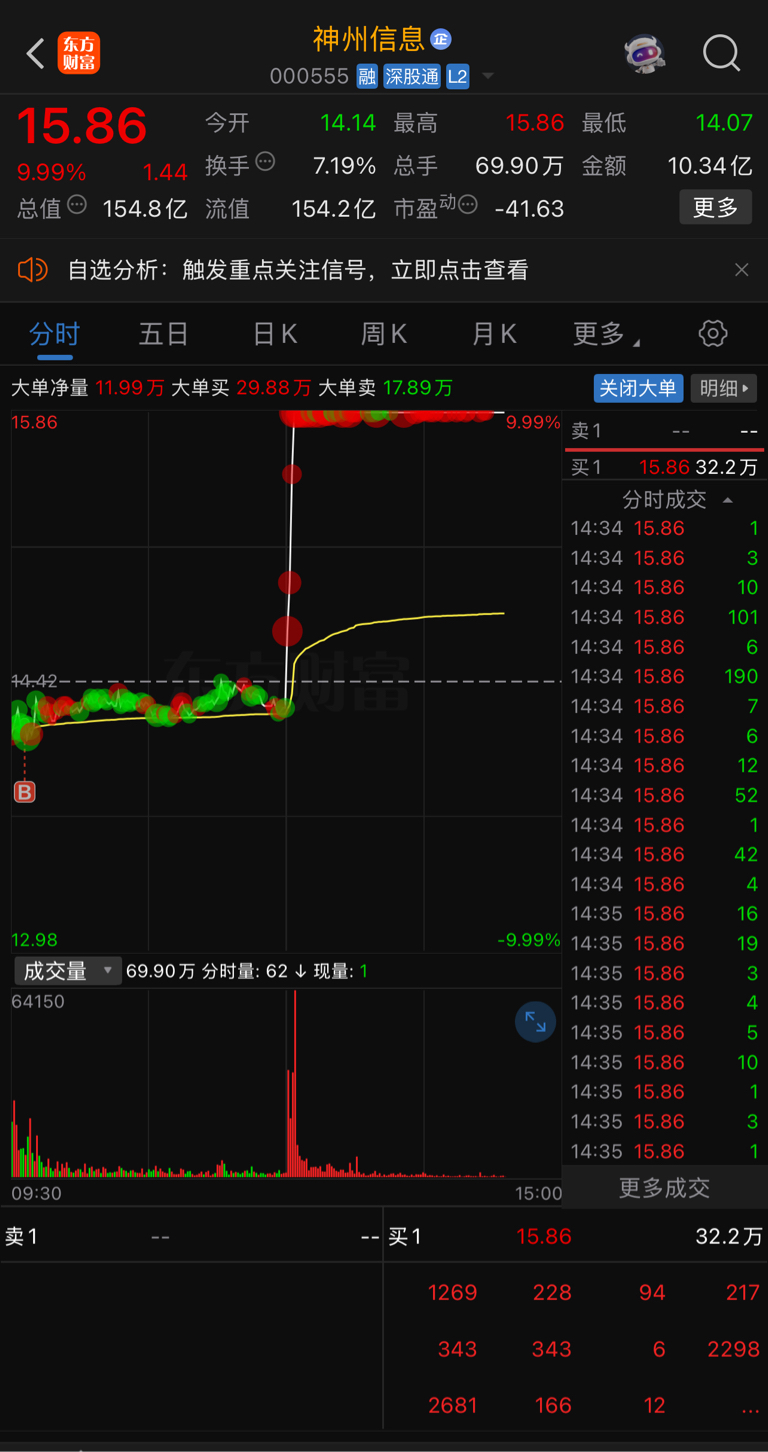Viewport: 768px width, 1452px height.
Task: Tap the 买1 15.86 32.2万 side row
Action: click(664, 467)
